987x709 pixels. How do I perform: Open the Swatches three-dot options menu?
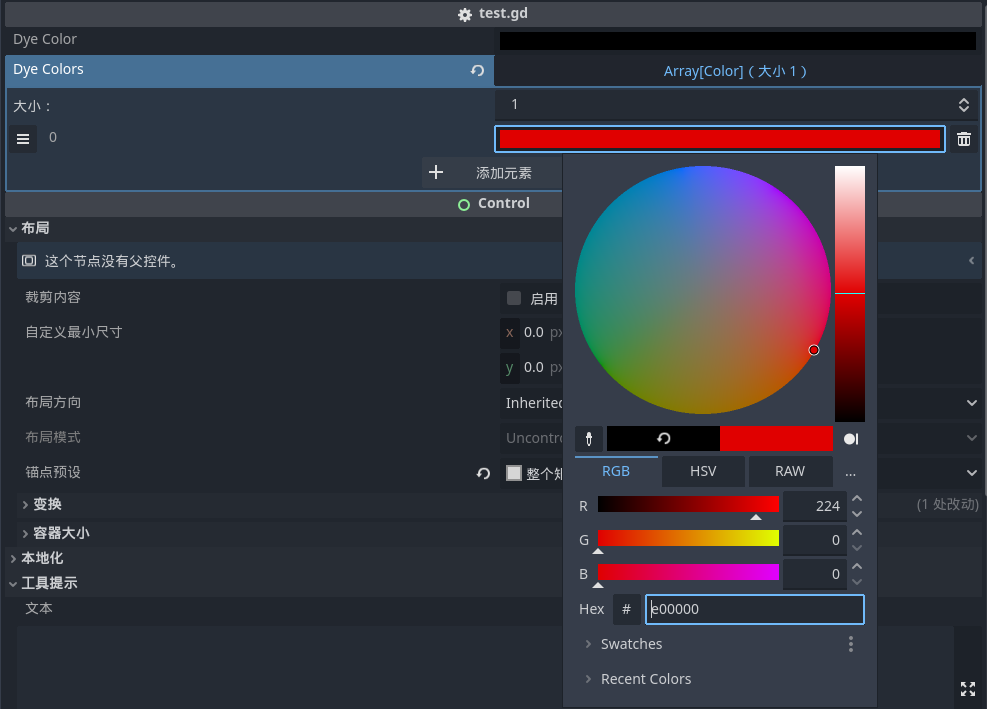coord(851,644)
